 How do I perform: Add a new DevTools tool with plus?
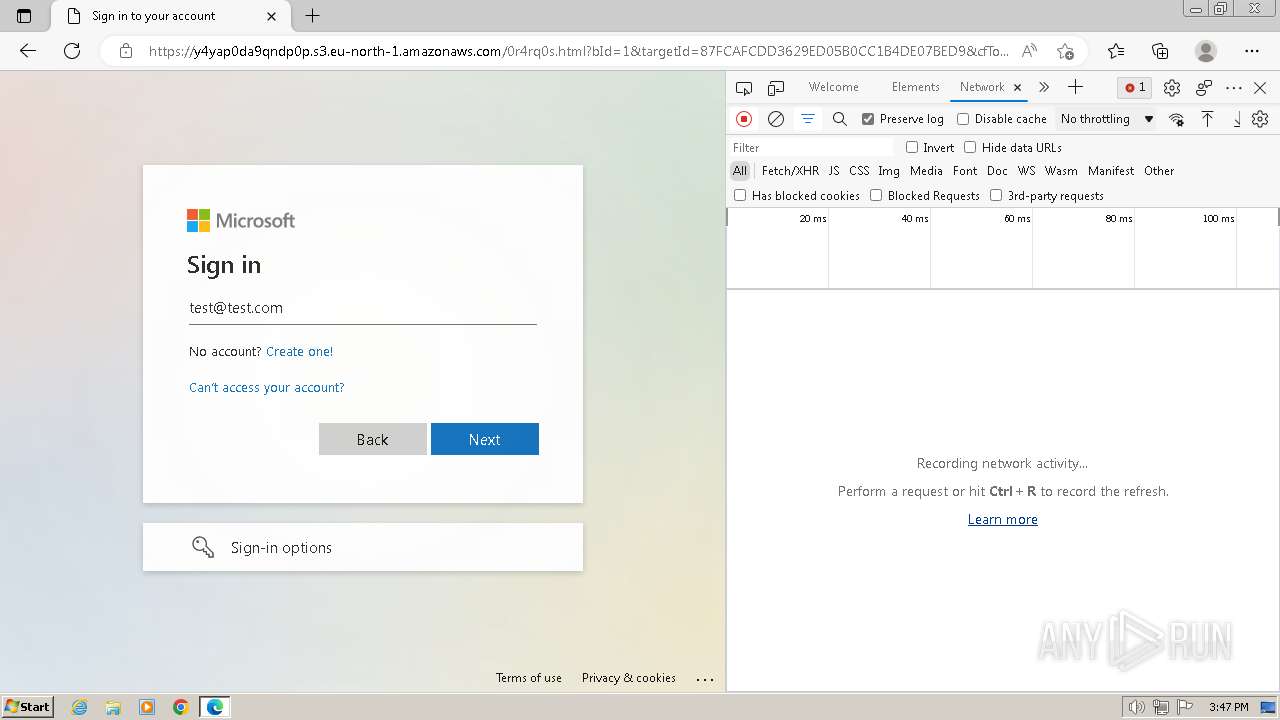(x=1075, y=87)
